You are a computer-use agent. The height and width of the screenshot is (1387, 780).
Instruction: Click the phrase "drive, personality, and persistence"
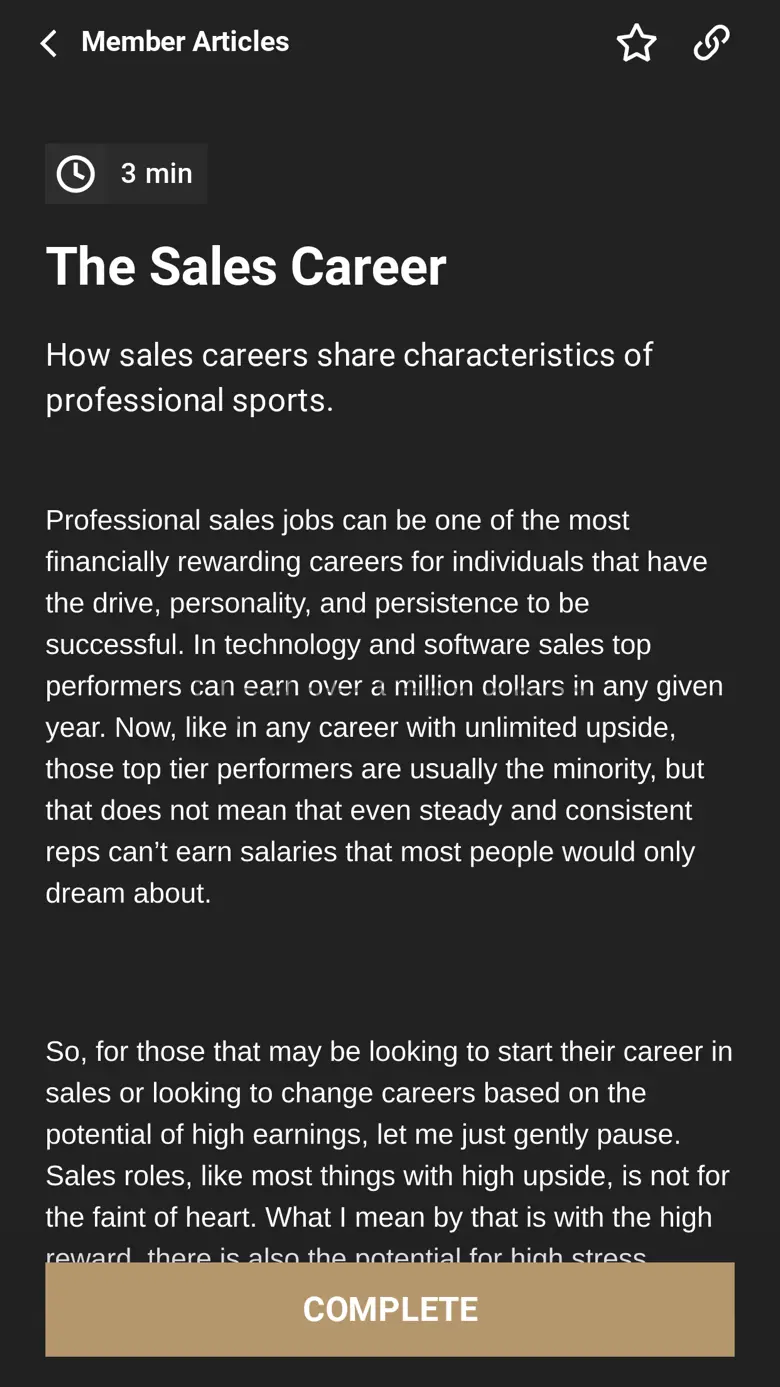click(x=347, y=603)
